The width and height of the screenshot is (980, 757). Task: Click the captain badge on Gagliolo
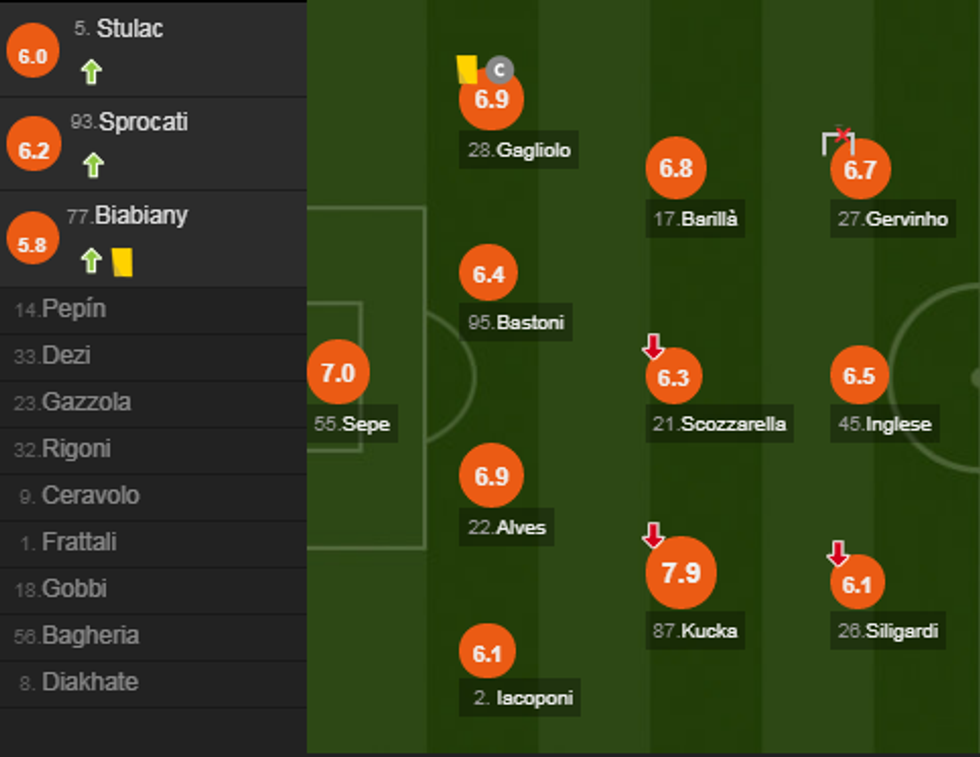(x=499, y=70)
